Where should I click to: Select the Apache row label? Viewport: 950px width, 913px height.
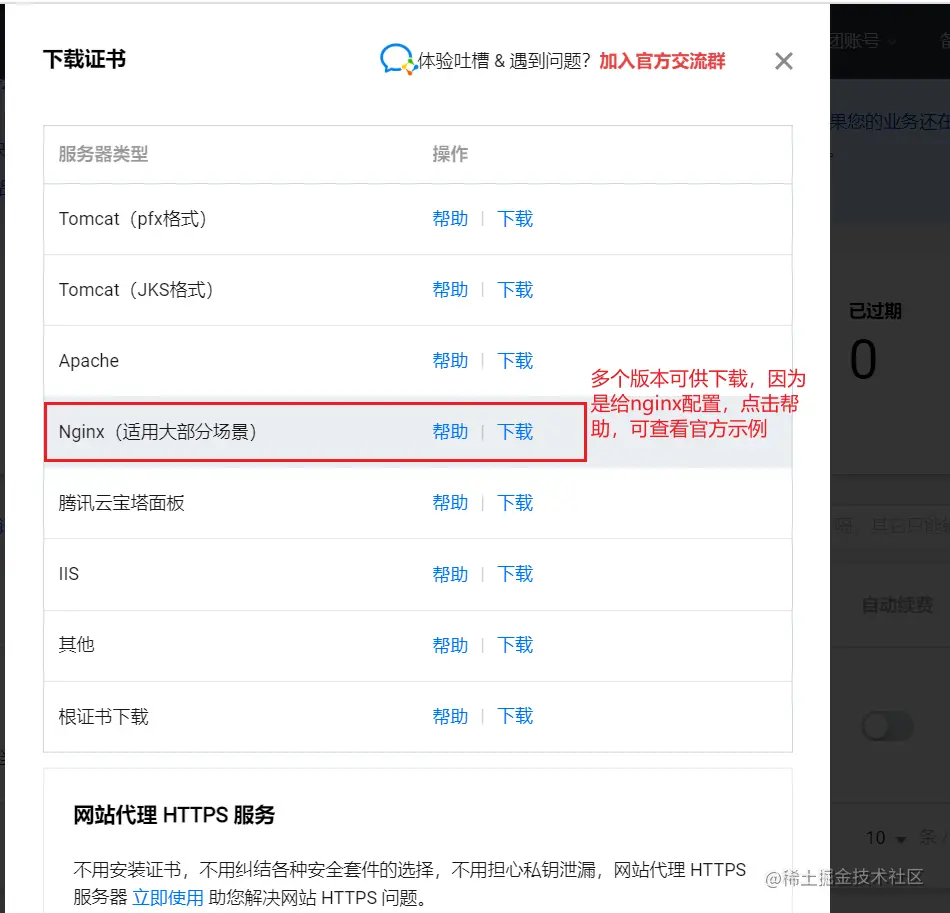88,361
